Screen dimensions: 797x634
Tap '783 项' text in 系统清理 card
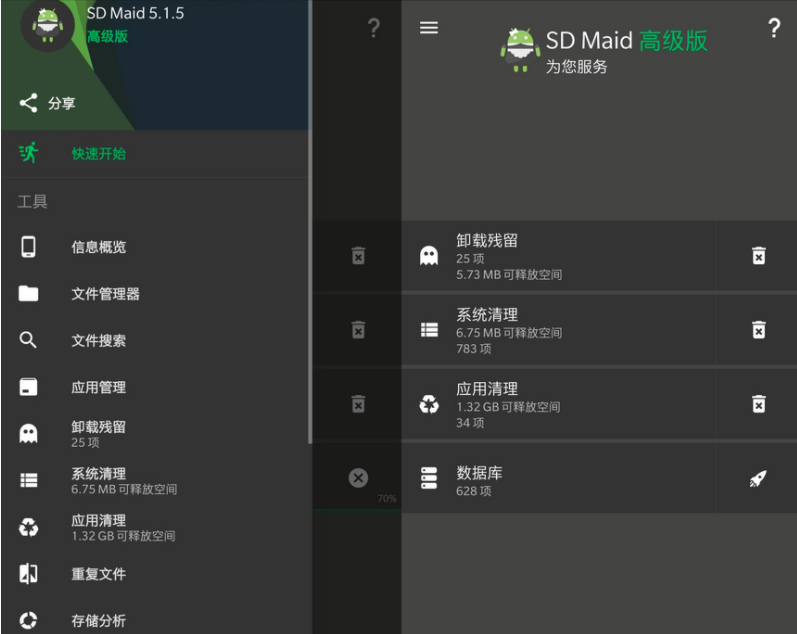tap(473, 349)
